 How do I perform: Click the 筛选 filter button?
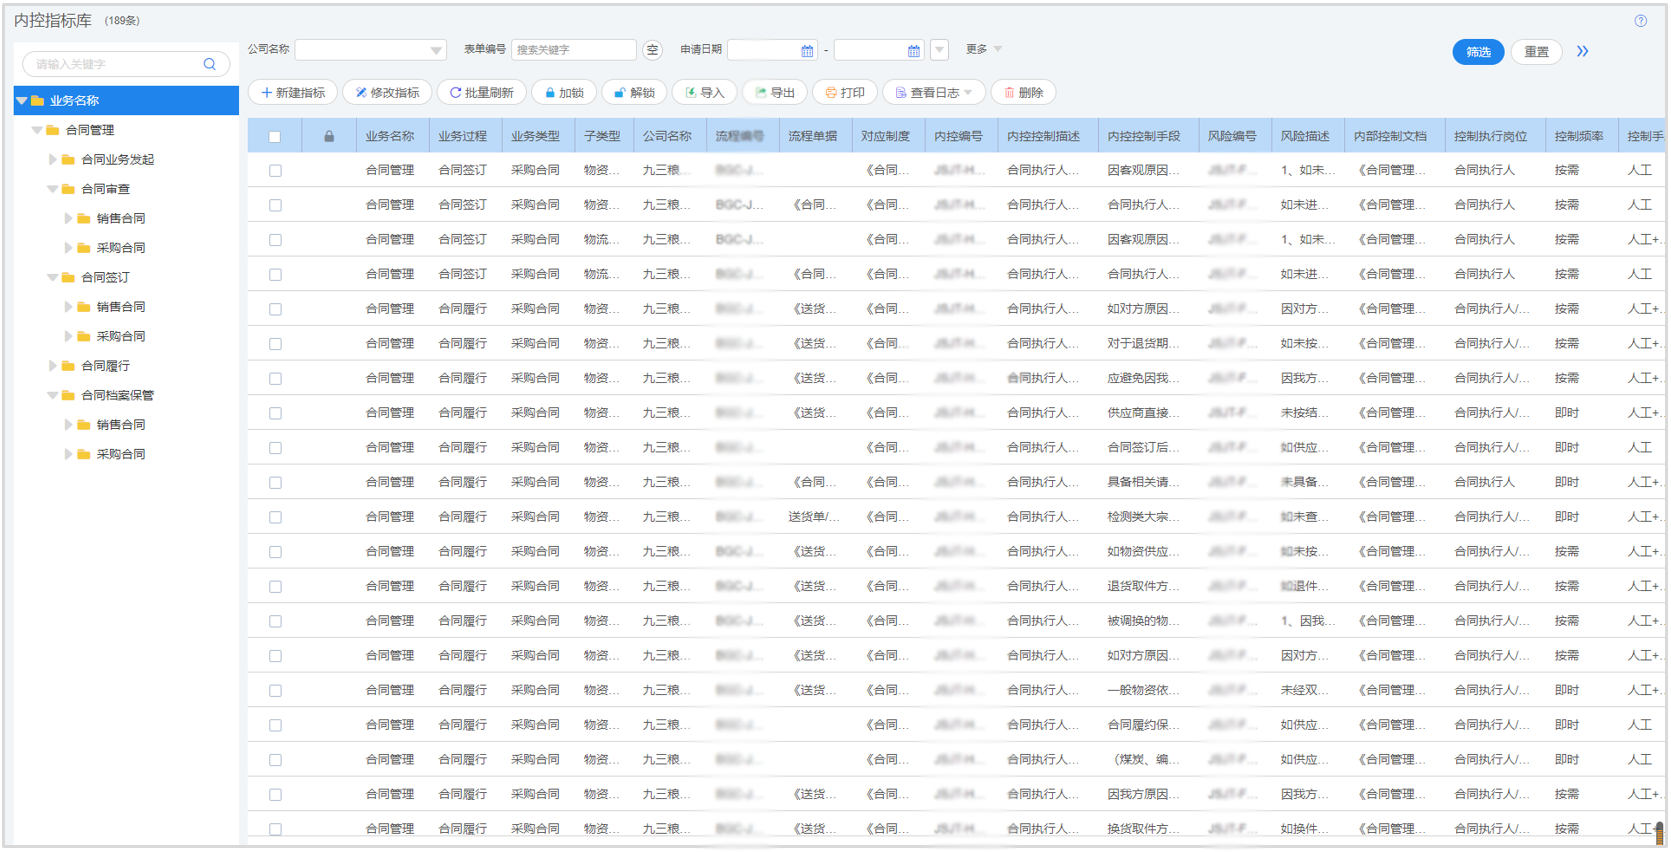pos(1479,52)
